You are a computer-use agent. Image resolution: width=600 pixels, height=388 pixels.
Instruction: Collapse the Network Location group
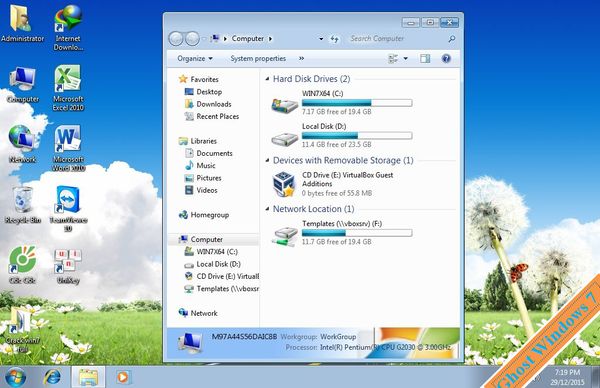tap(267, 209)
